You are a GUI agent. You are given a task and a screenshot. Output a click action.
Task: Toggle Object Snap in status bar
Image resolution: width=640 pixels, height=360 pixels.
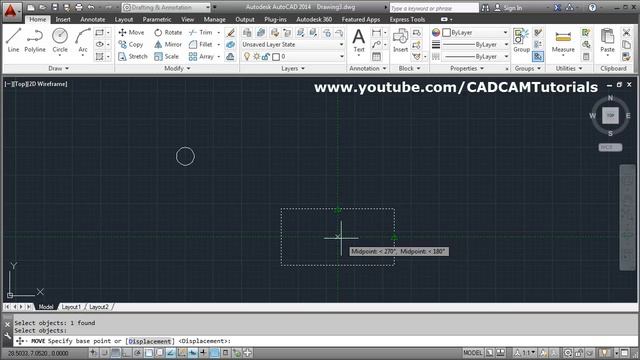(149, 353)
